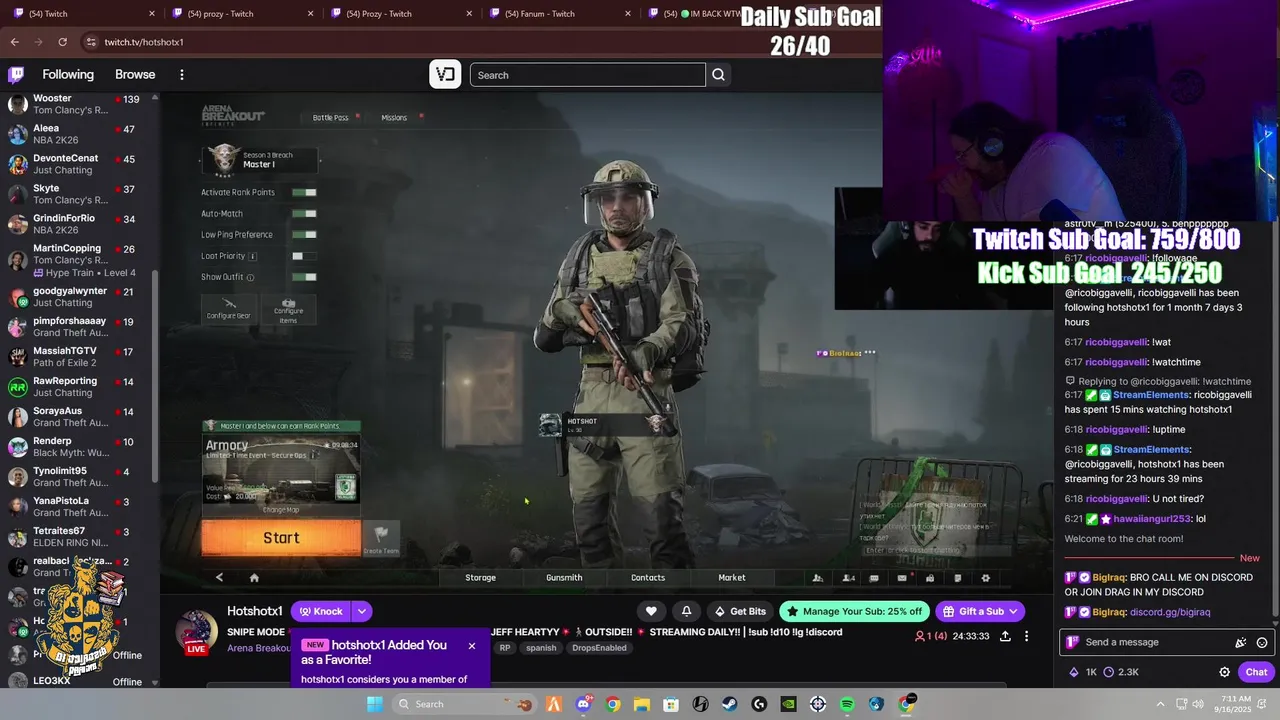
Task: Open the in-game chat bubble icon
Action: [x=874, y=577]
